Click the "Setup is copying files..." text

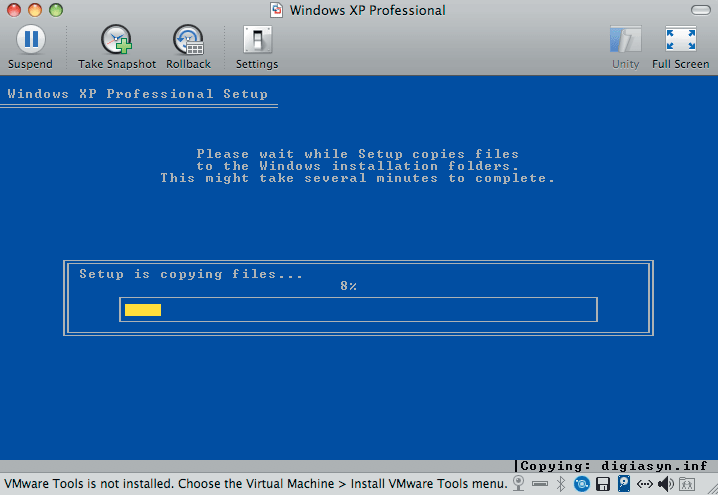point(190,274)
